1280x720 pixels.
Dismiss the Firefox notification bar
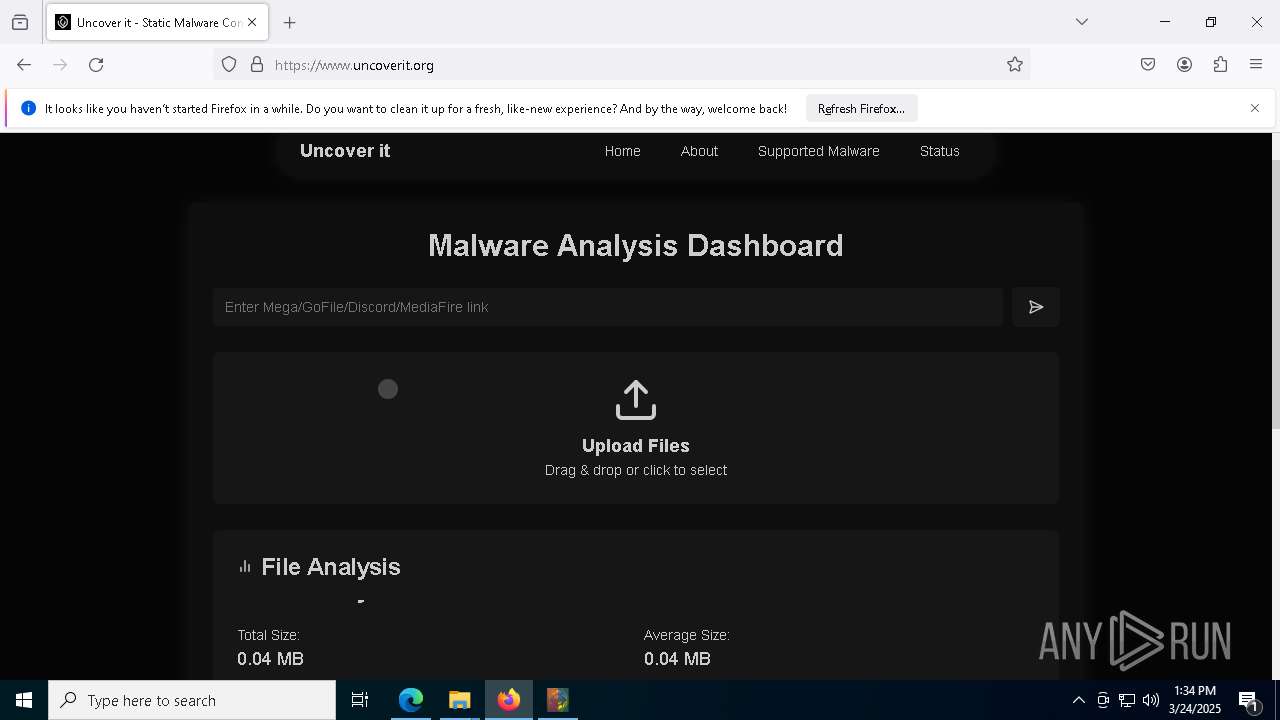(1255, 108)
